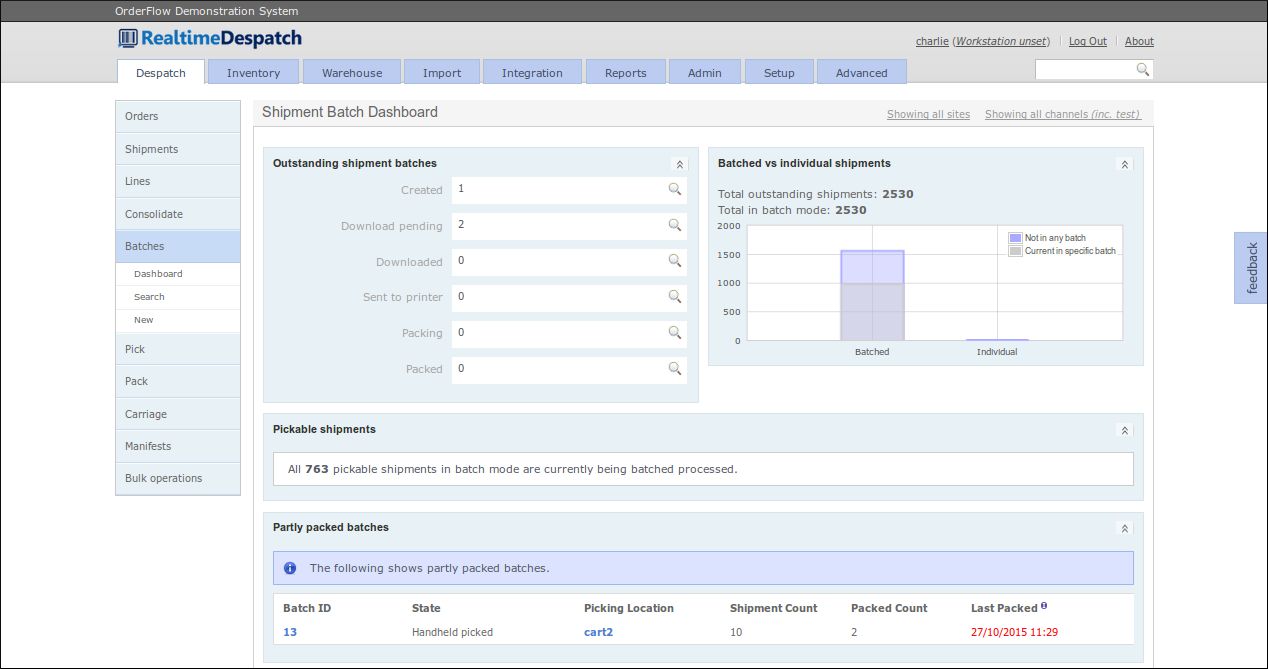Open the Setup tab
Screen dimensions: 1268x669
779,72
